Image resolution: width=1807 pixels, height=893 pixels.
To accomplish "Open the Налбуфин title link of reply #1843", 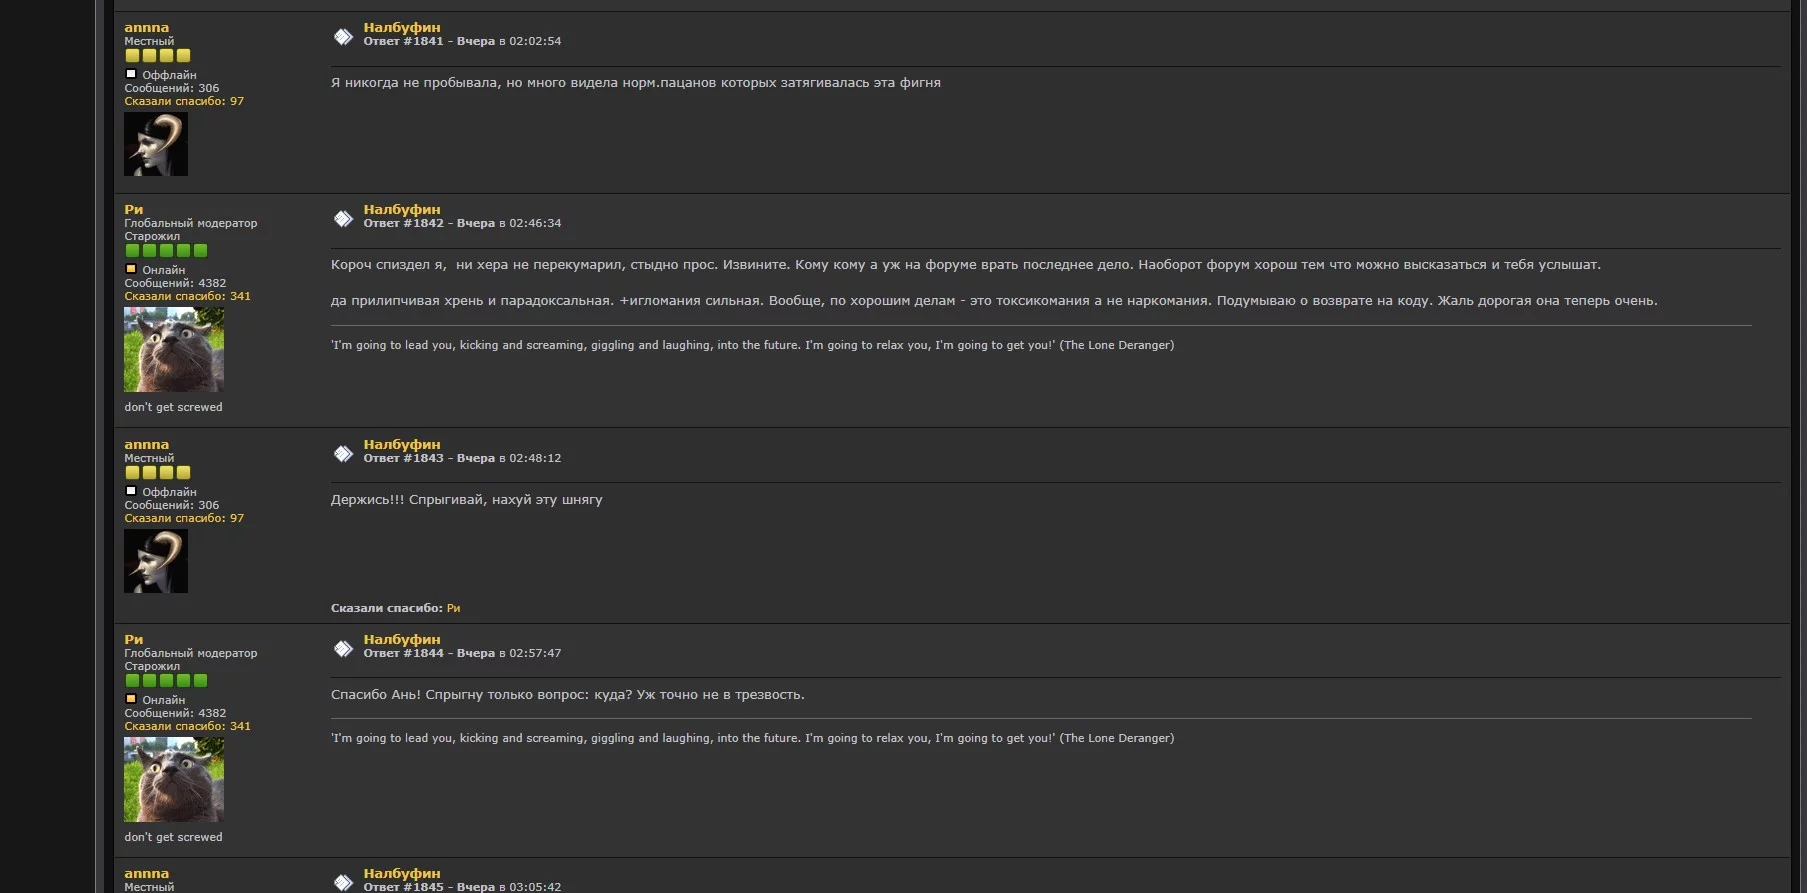I will (x=402, y=445).
